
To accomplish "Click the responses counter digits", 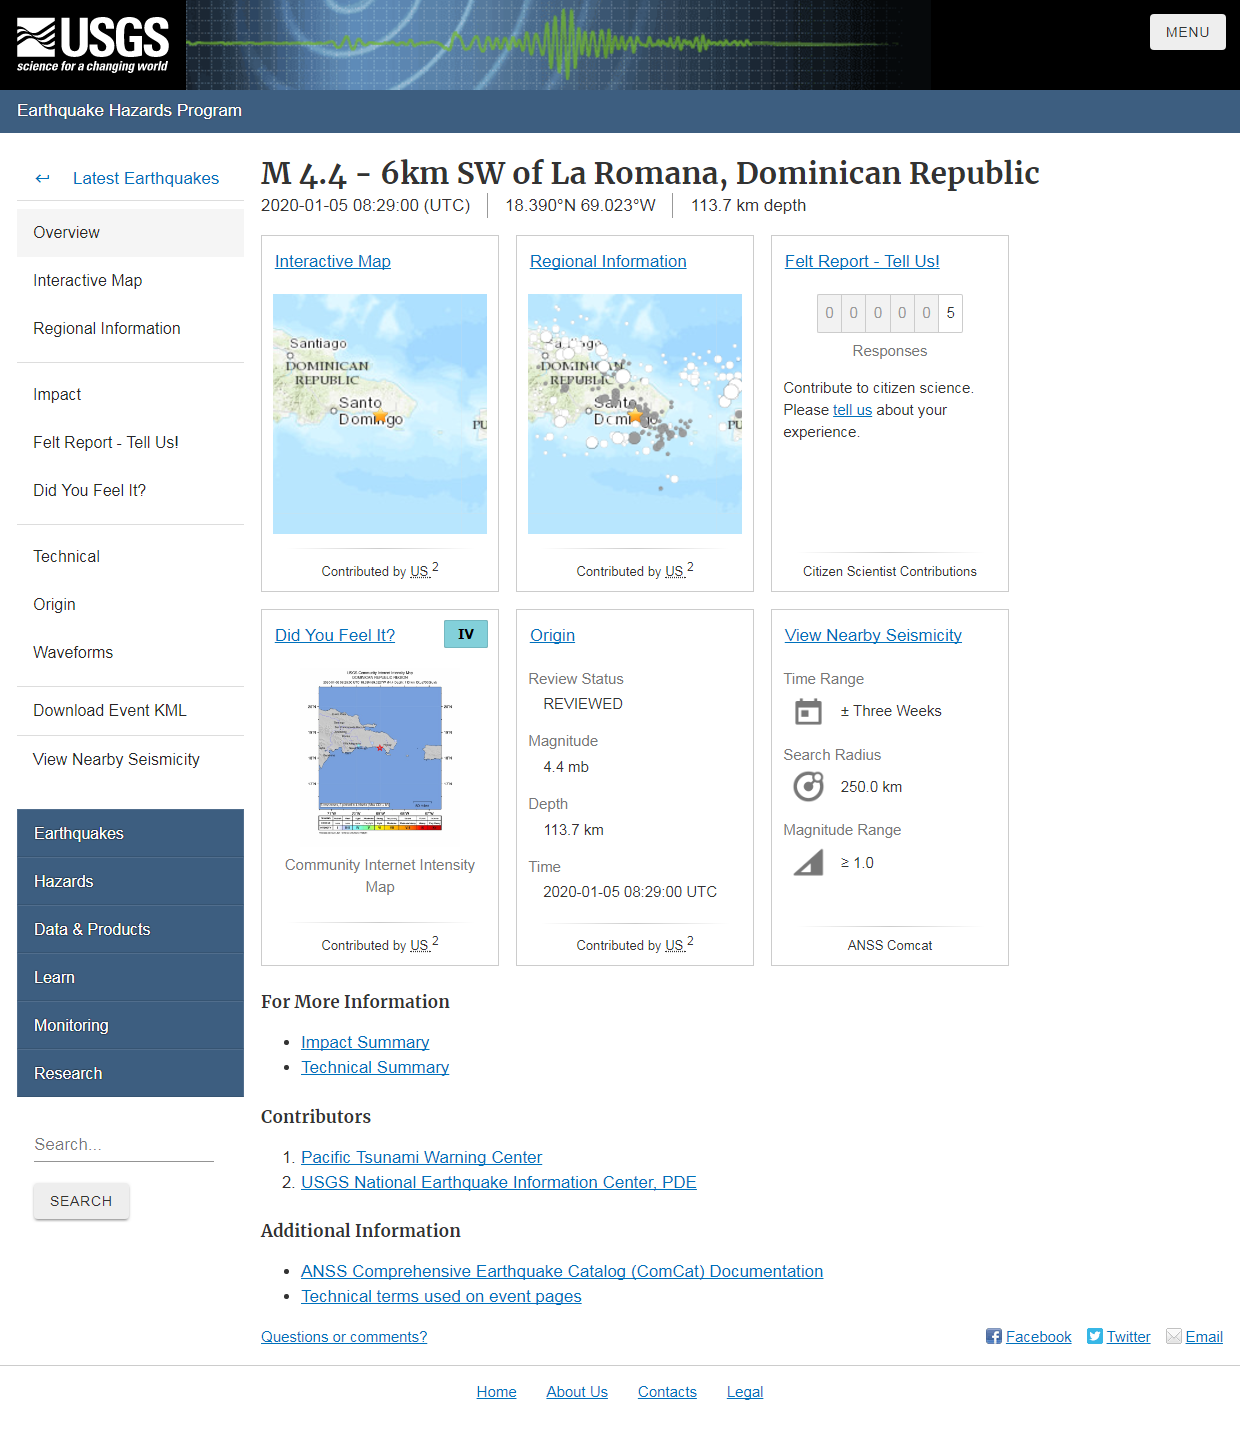I will tap(890, 313).
